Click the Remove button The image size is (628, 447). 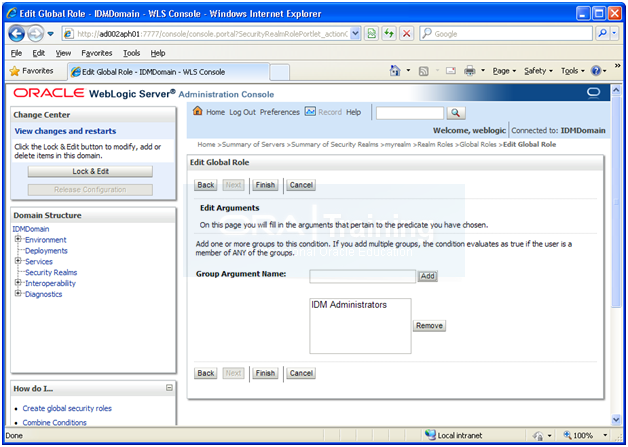point(429,326)
